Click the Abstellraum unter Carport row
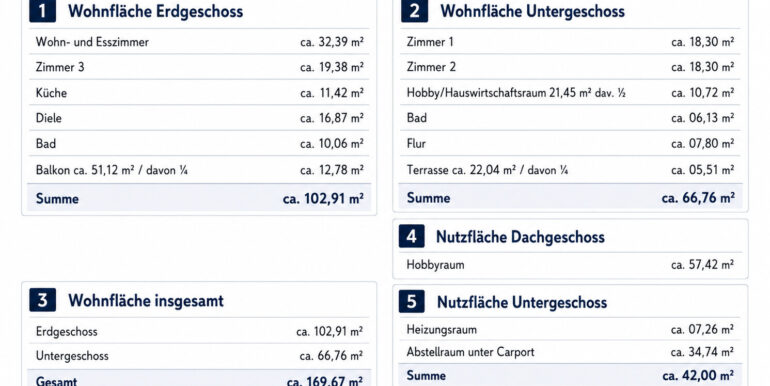The image size is (770, 386). pos(570,352)
